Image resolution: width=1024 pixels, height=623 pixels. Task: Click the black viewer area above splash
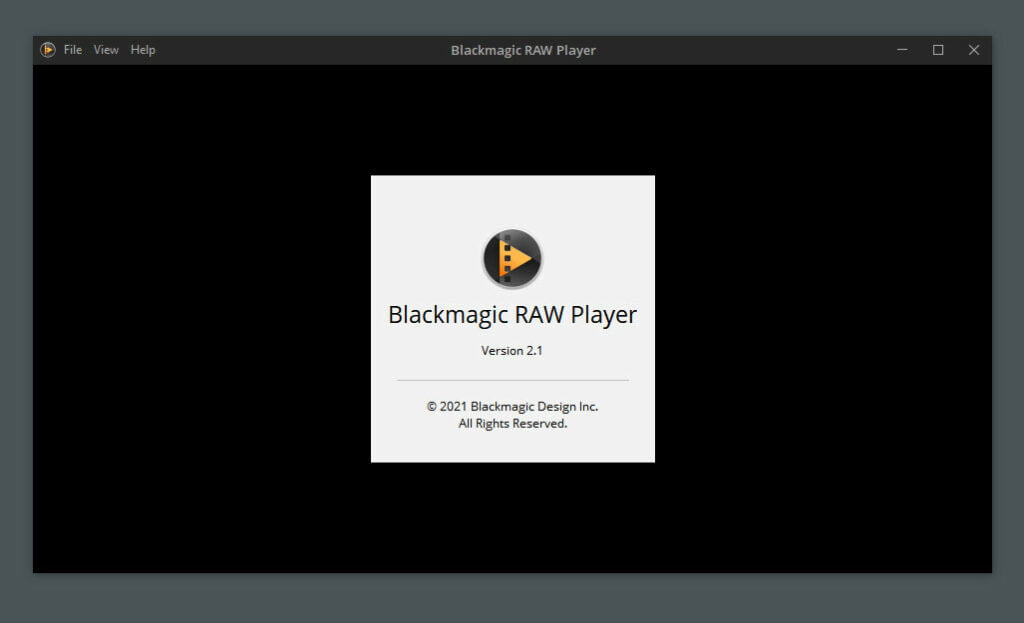(512, 120)
